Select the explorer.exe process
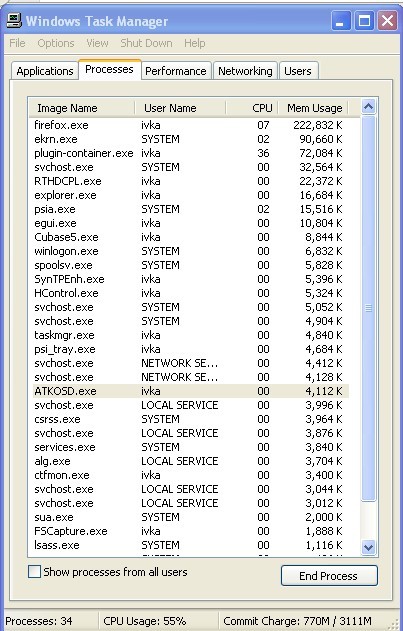 point(189,195)
